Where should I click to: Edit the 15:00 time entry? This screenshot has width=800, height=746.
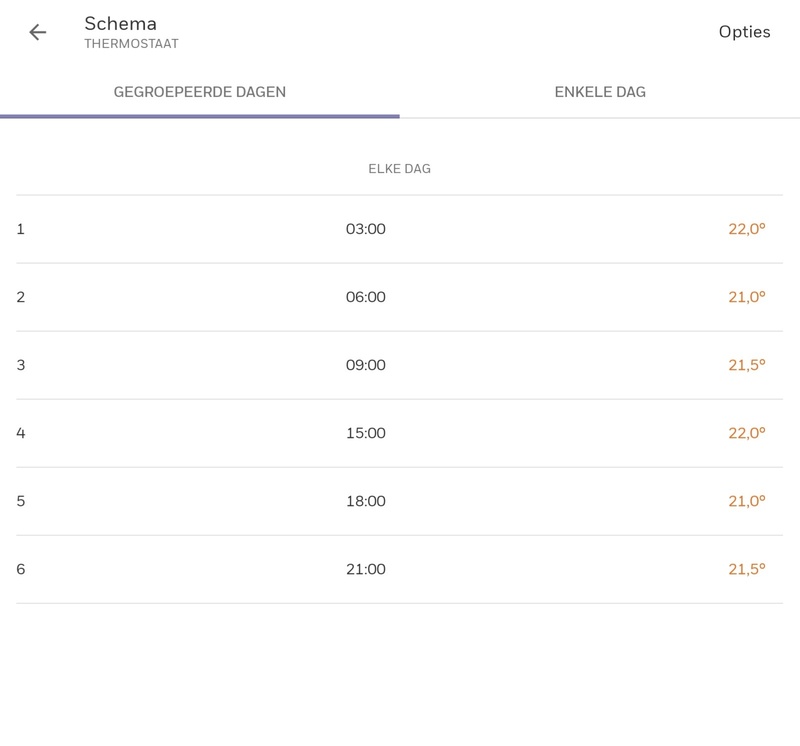[x=365, y=433]
